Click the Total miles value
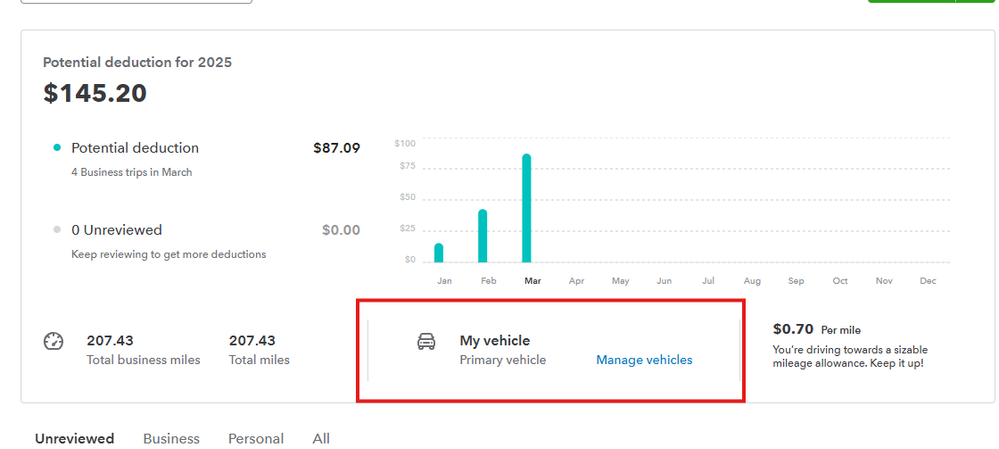 (252, 341)
